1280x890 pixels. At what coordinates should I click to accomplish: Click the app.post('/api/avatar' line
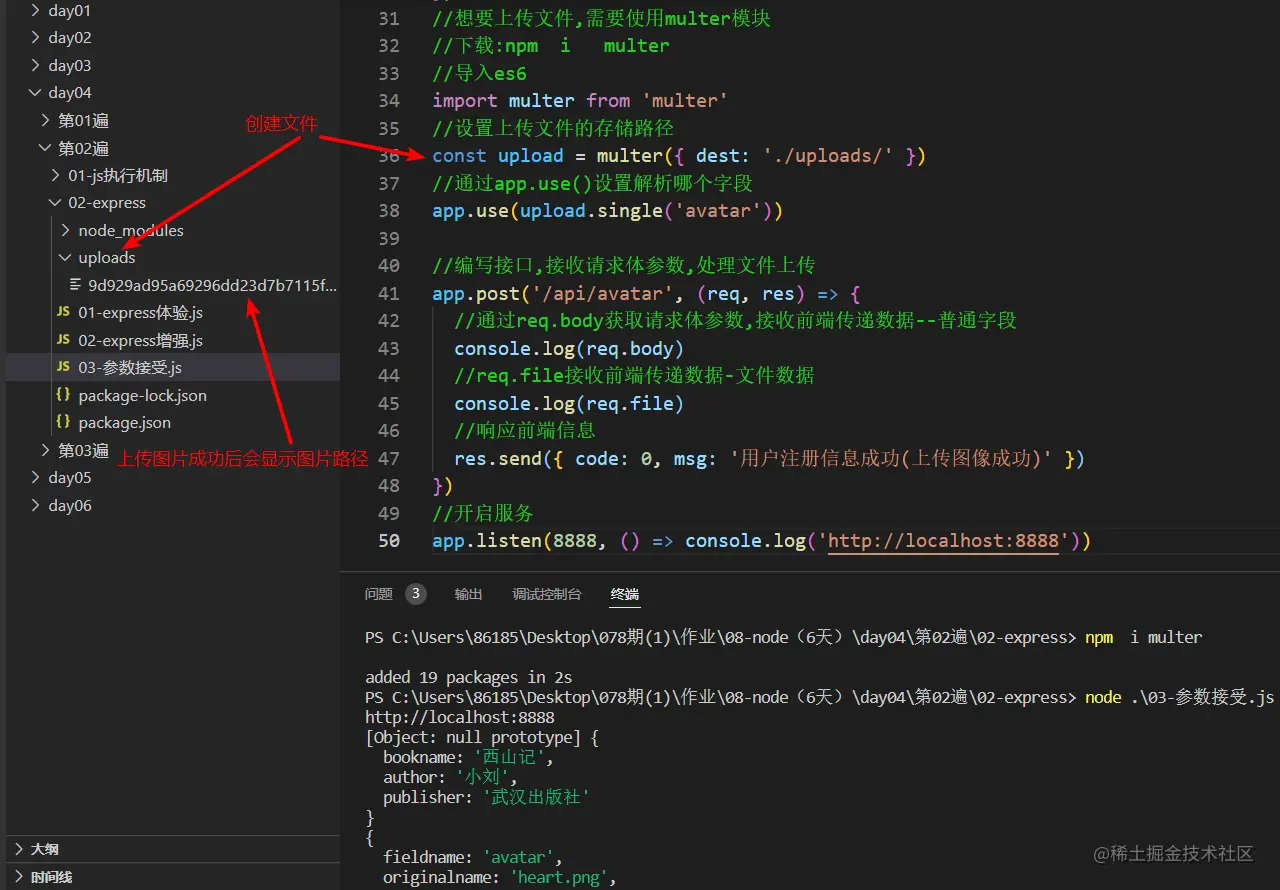[x=646, y=294]
